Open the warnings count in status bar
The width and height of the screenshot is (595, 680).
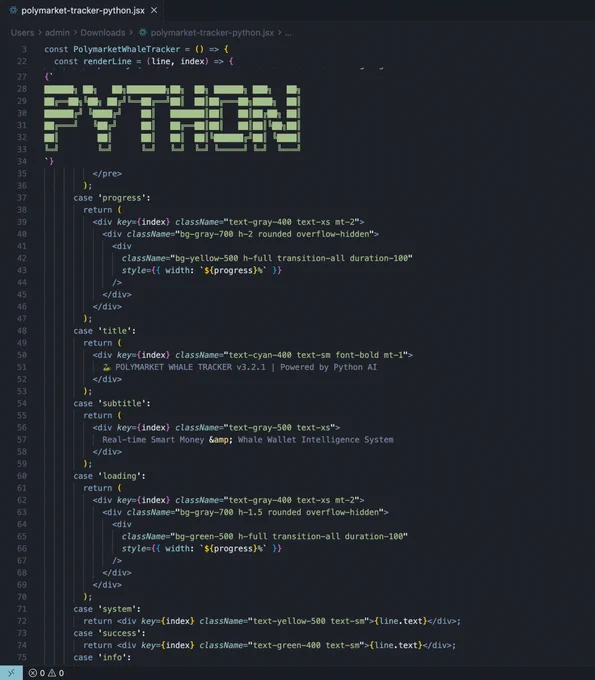[x=56, y=673]
